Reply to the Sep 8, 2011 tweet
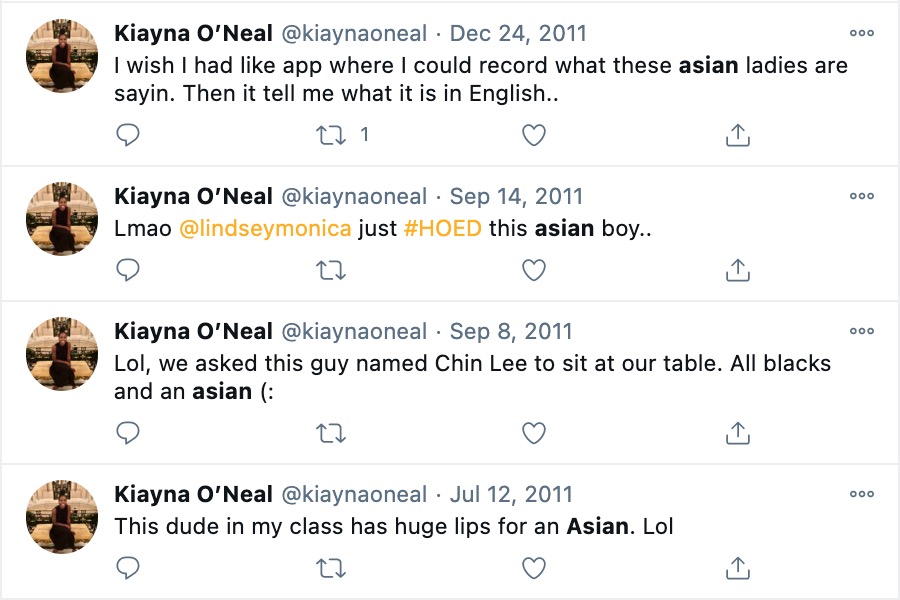 [128, 433]
